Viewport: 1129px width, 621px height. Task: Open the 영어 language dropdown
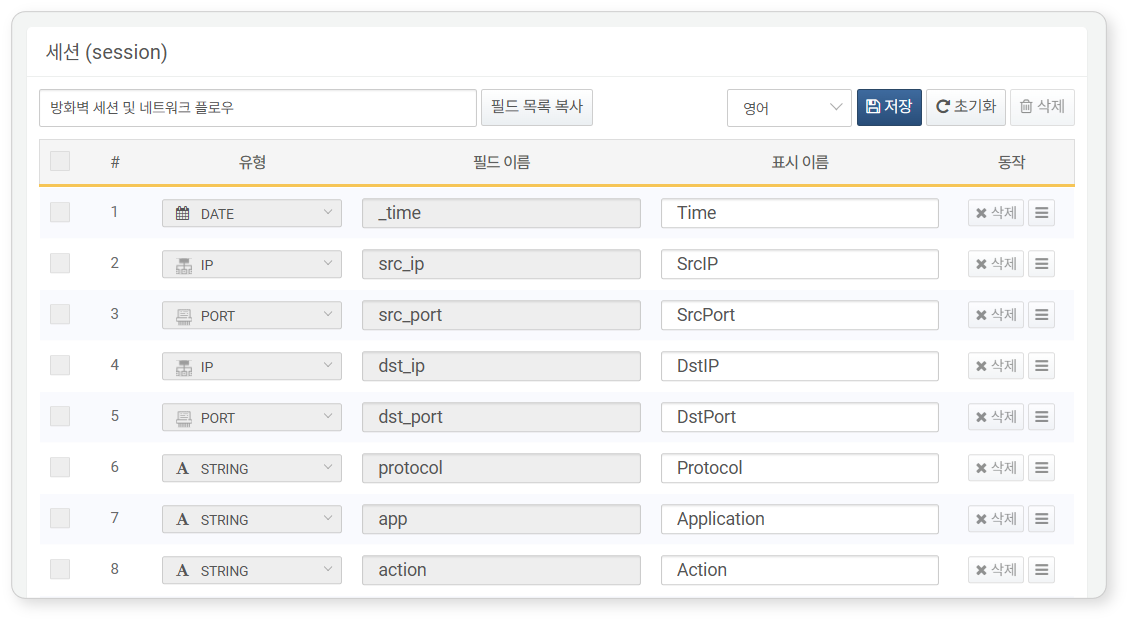tap(789, 108)
